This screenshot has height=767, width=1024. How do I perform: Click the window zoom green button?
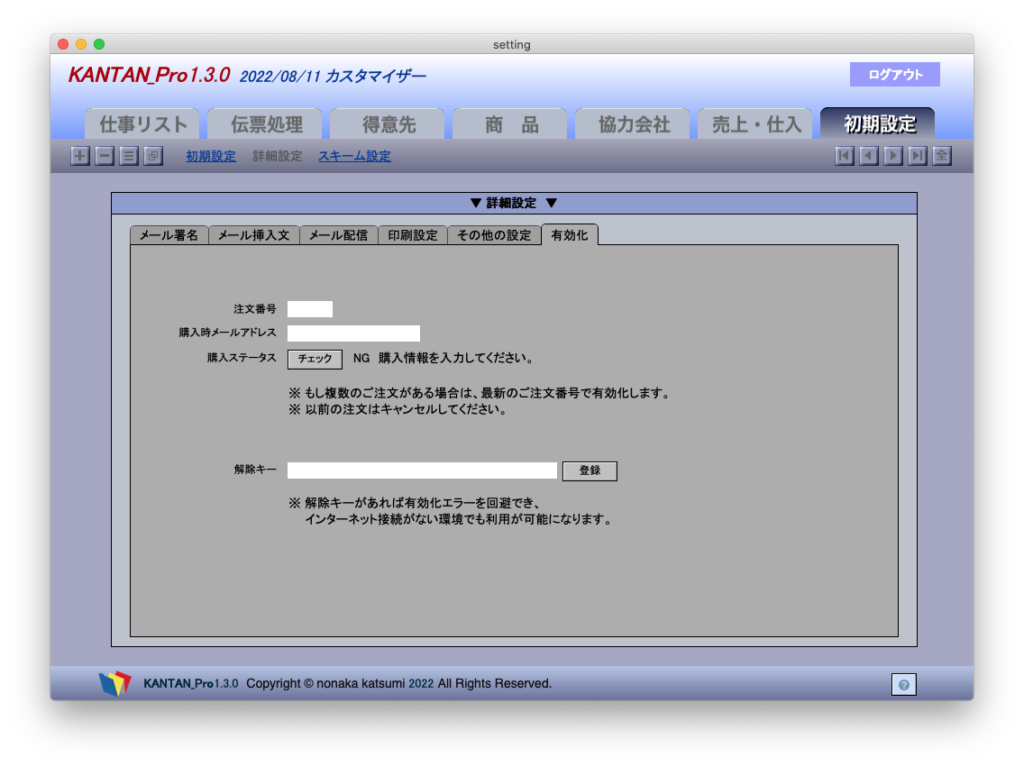pos(99,44)
